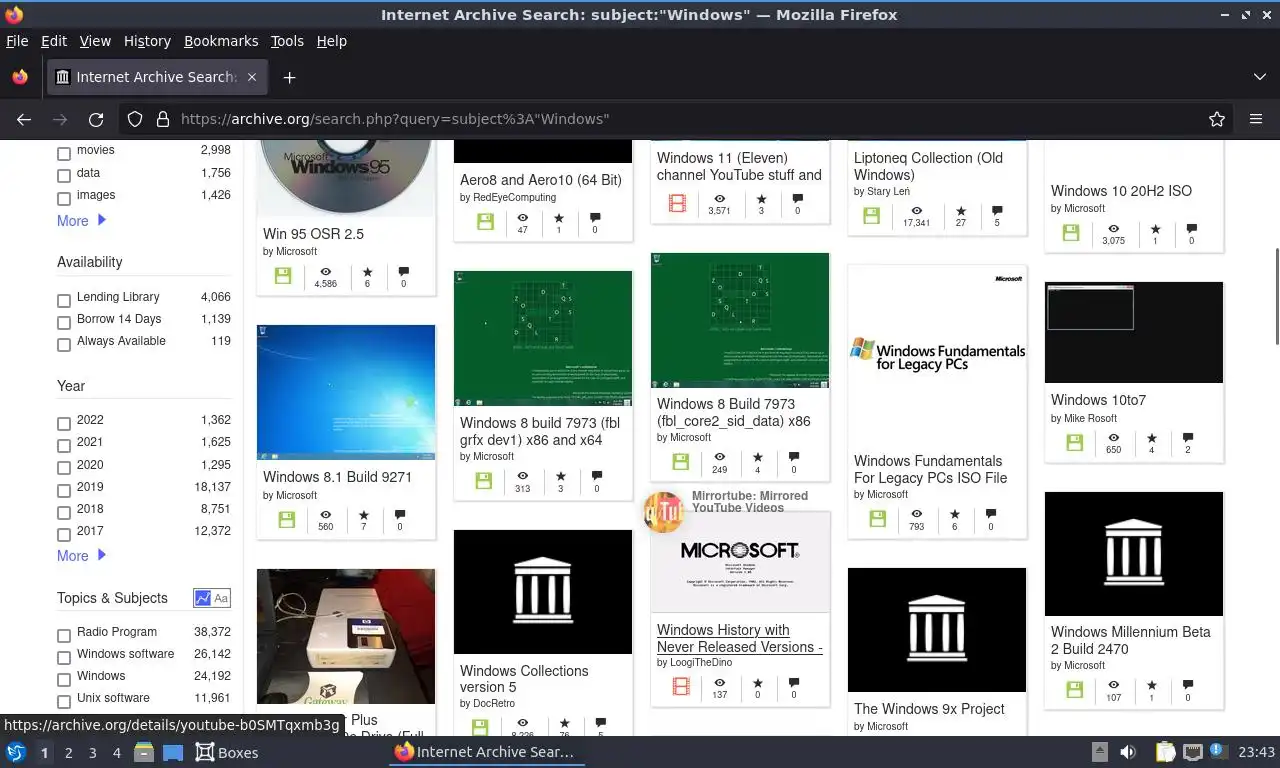Image resolution: width=1280 pixels, height=768 pixels.
Task: Bookmark this page with the star icon
Action: point(1217,119)
